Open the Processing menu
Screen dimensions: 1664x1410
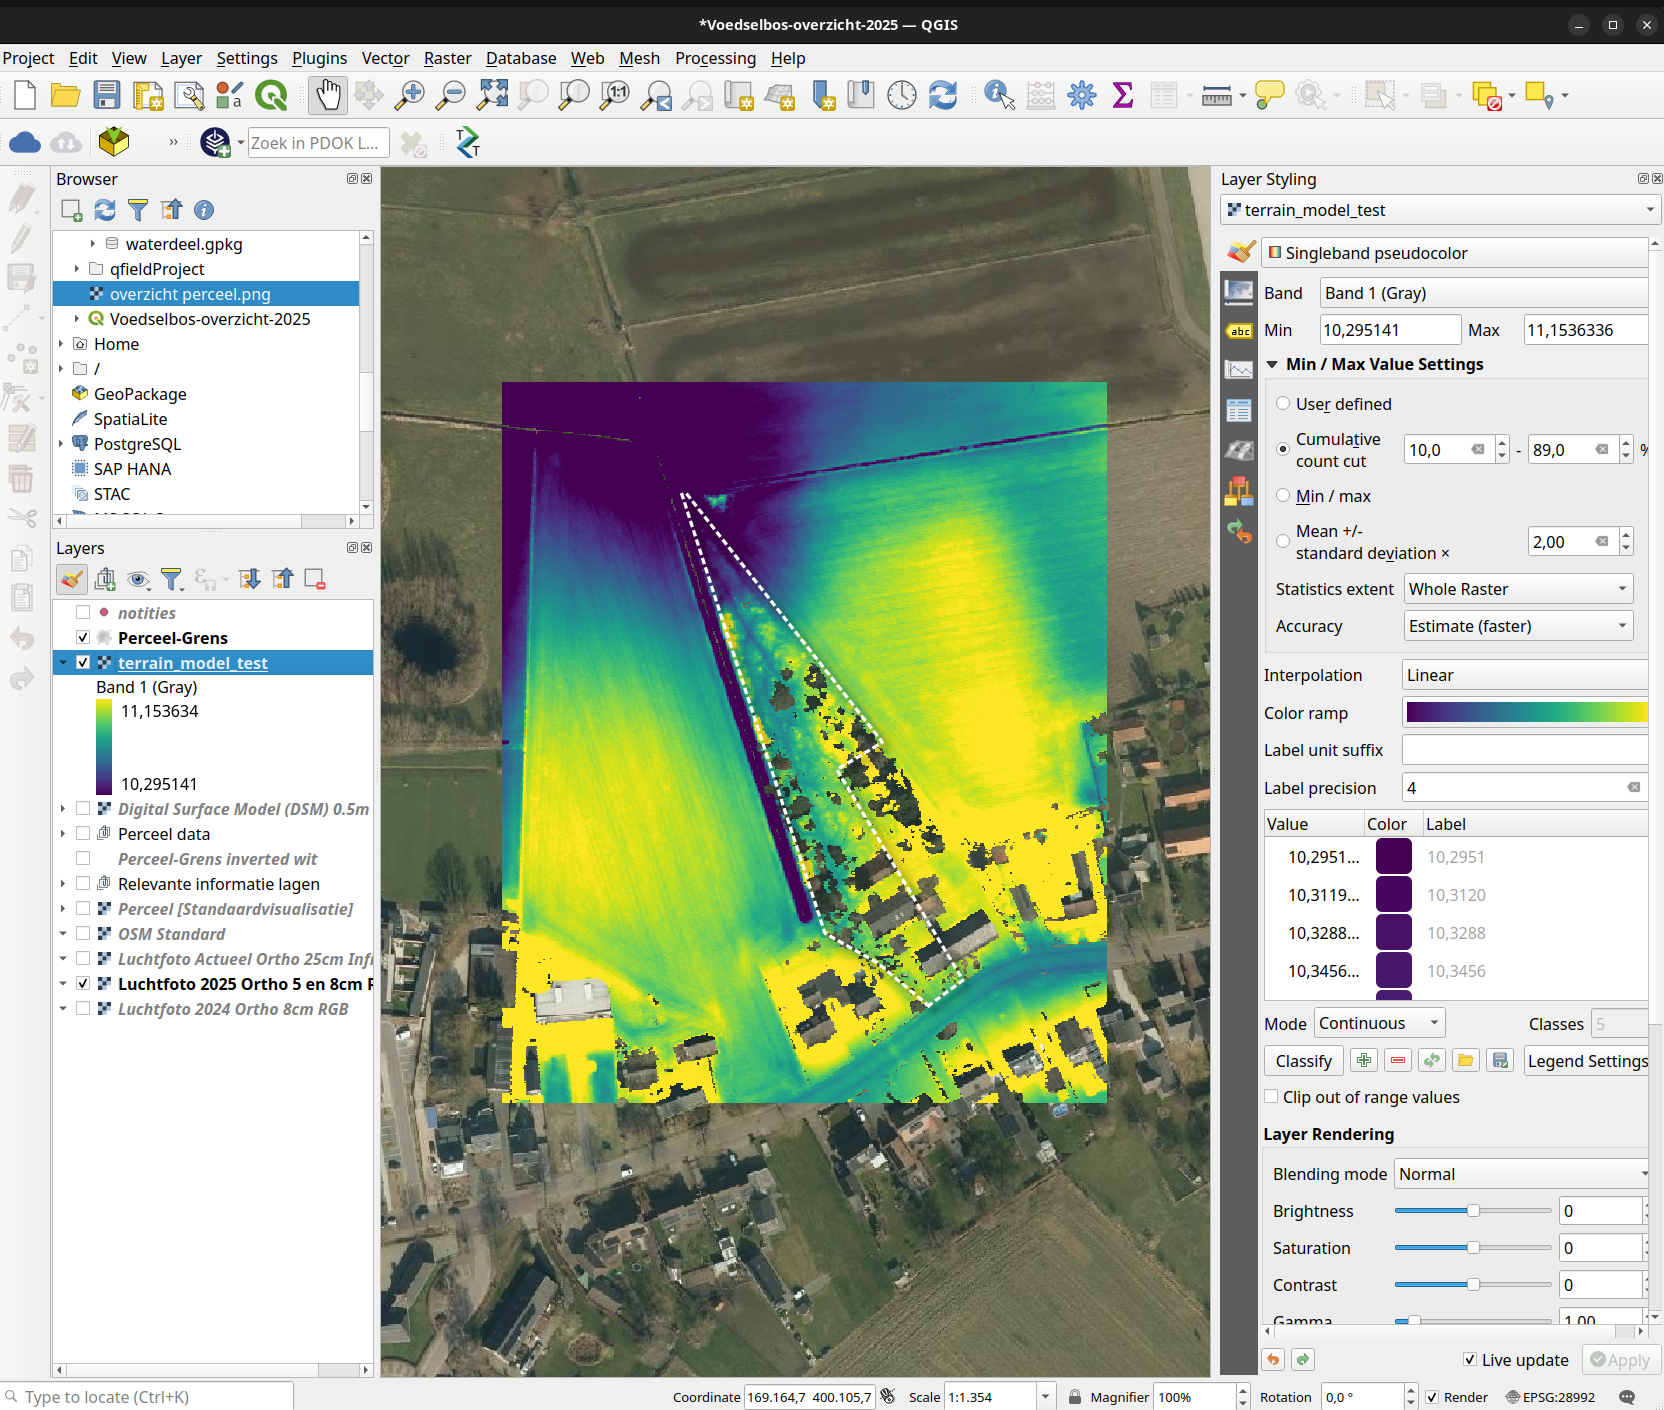click(715, 58)
